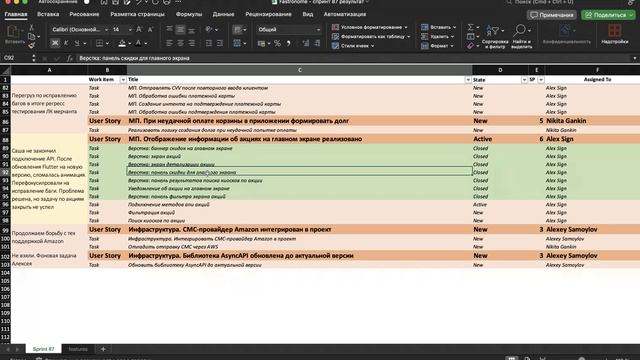The width and height of the screenshot is (640, 360).
Task: Increase indent icon
Action: point(220,43)
